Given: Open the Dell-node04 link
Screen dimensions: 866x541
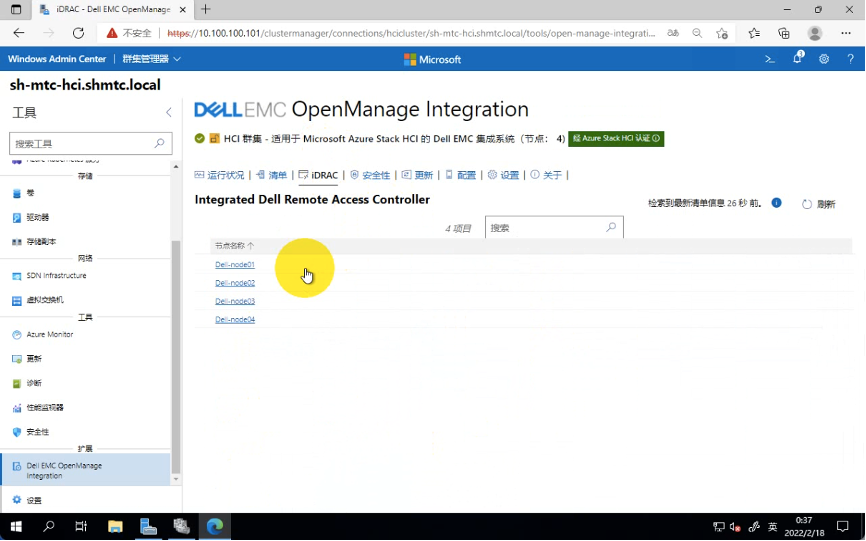Looking at the screenshot, I should tap(235, 319).
